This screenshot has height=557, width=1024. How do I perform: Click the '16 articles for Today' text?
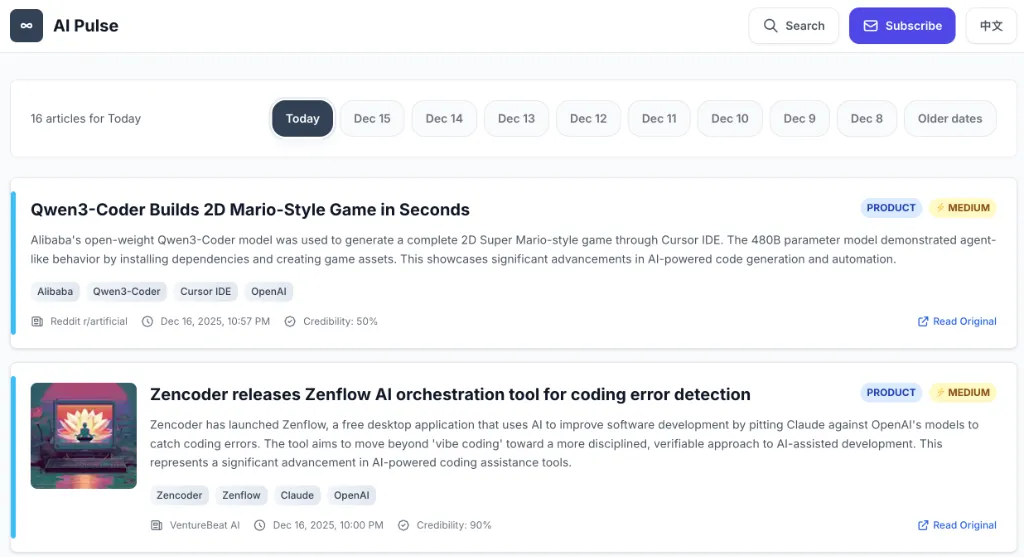click(86, 118)
